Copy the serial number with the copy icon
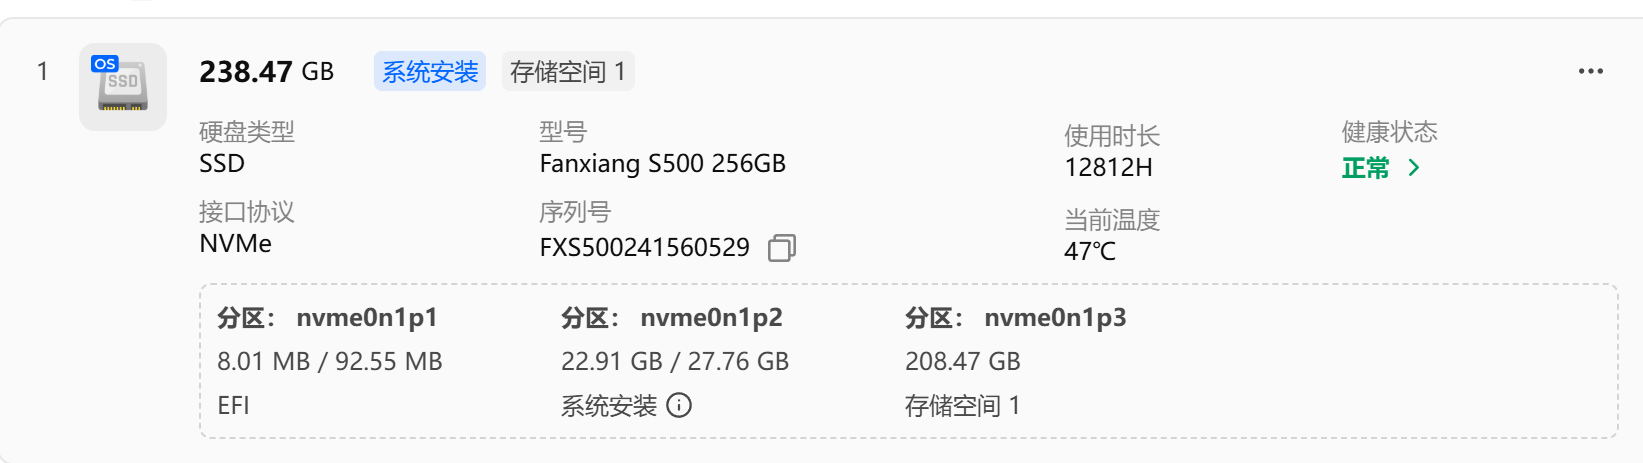Image resolution: width=1643 pixels, height=463 pixels. pyautogui.click(x=782, y=248)
